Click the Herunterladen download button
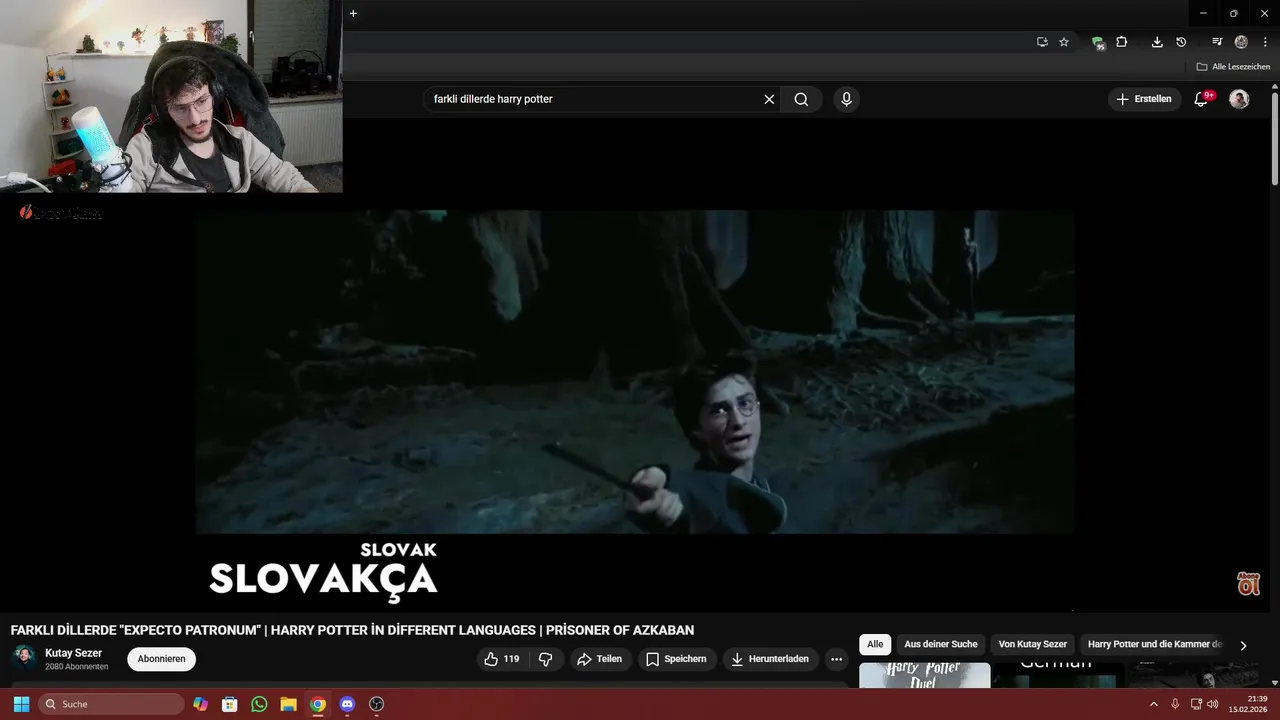 (770, 659)
